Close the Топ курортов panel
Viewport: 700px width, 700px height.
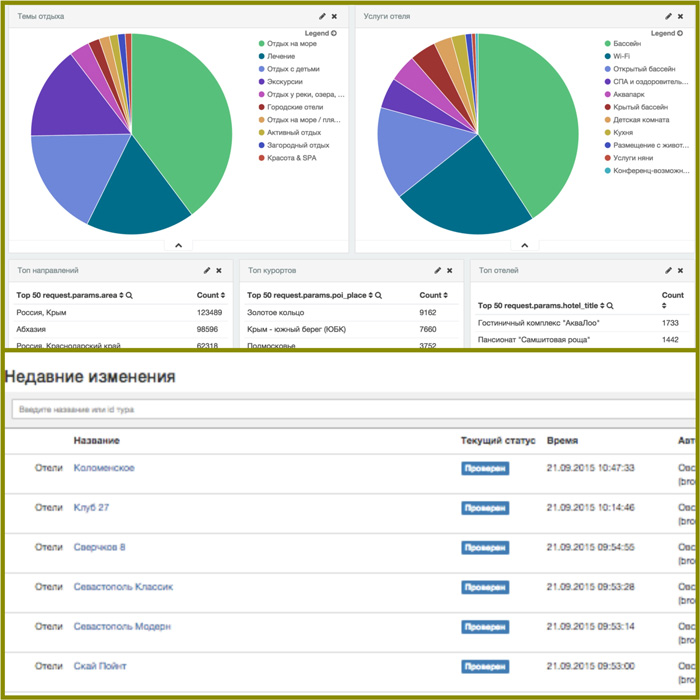[450, 271]
